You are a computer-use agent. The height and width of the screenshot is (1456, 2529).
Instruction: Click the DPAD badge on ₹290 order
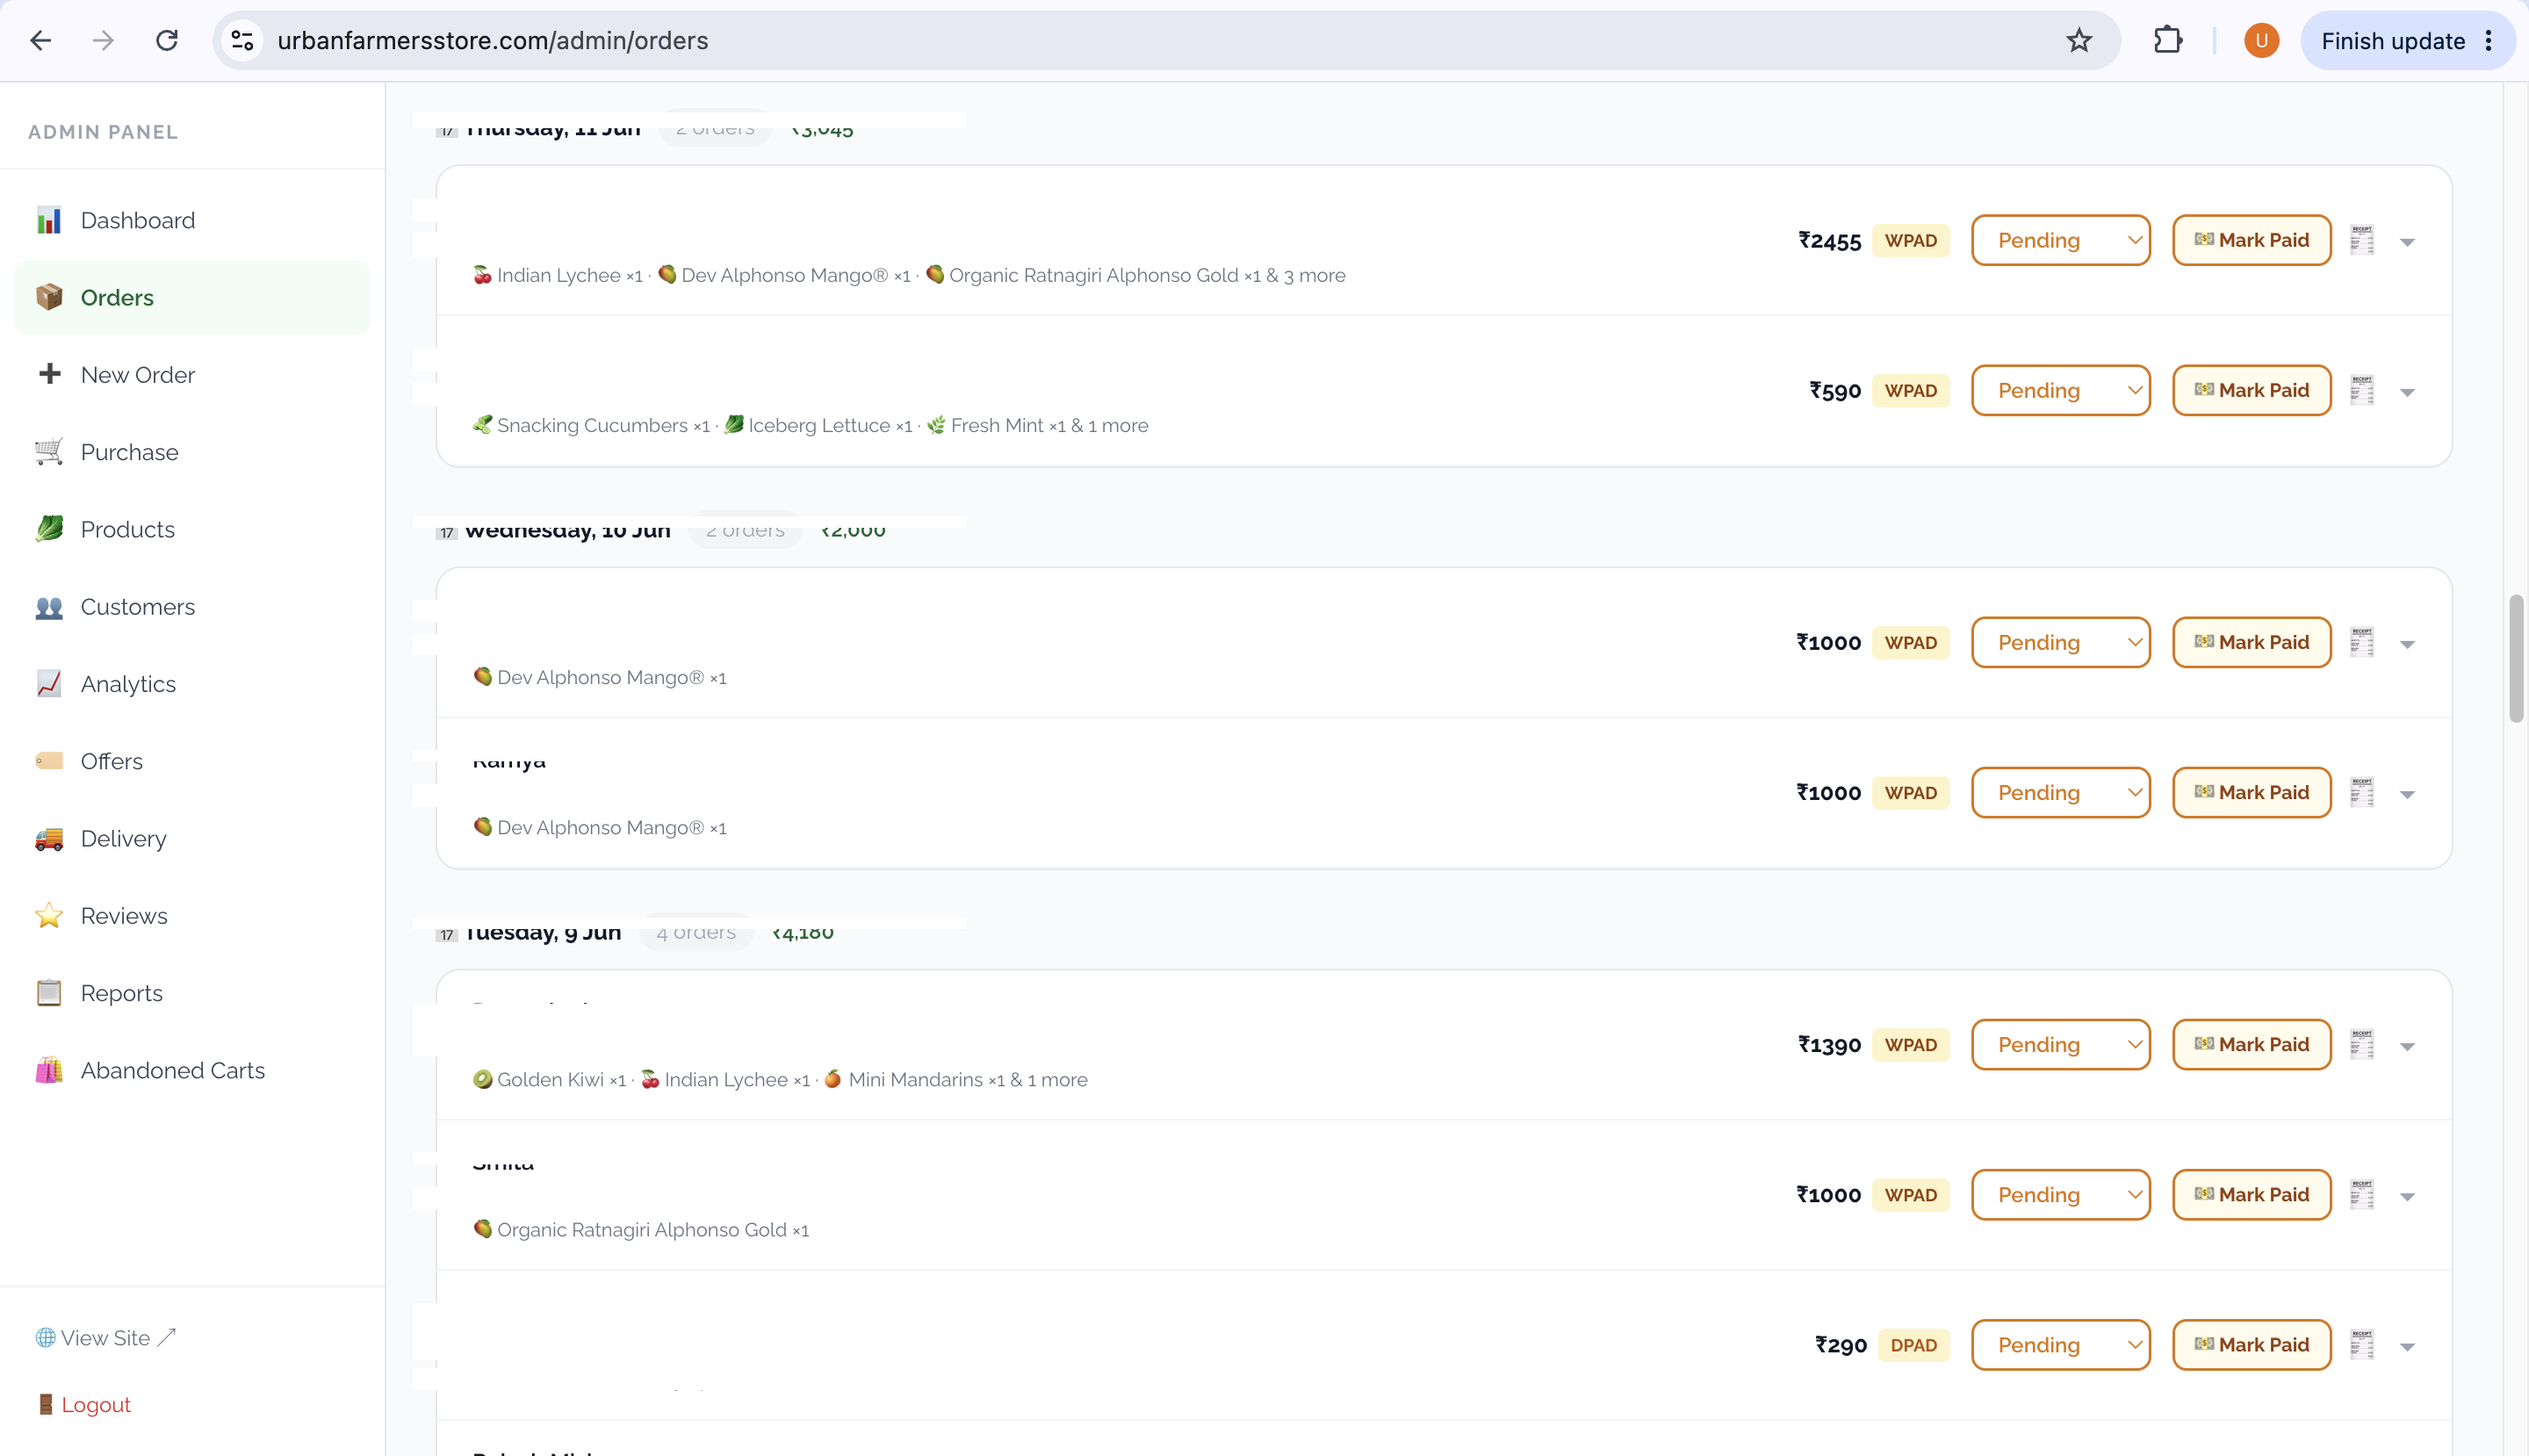1913,1345
